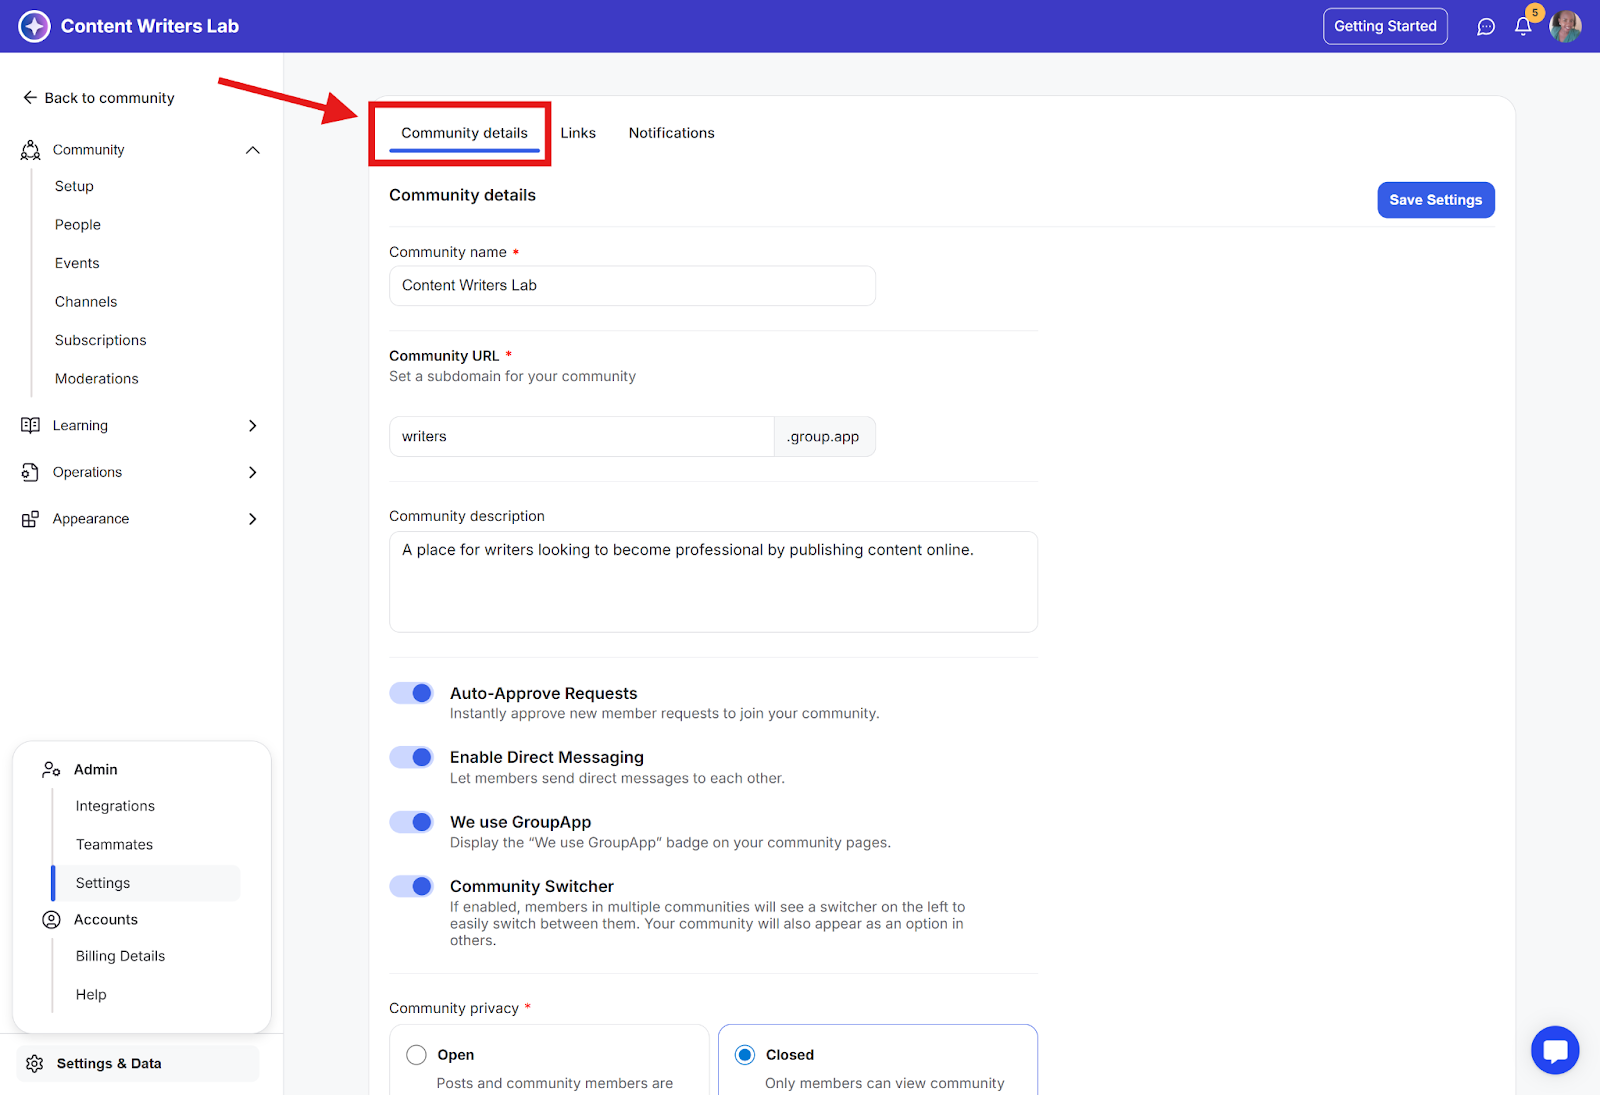Expand the Operations section chevron
Viewport: 1600px width, 1095px height.
(x=253, y=472)
